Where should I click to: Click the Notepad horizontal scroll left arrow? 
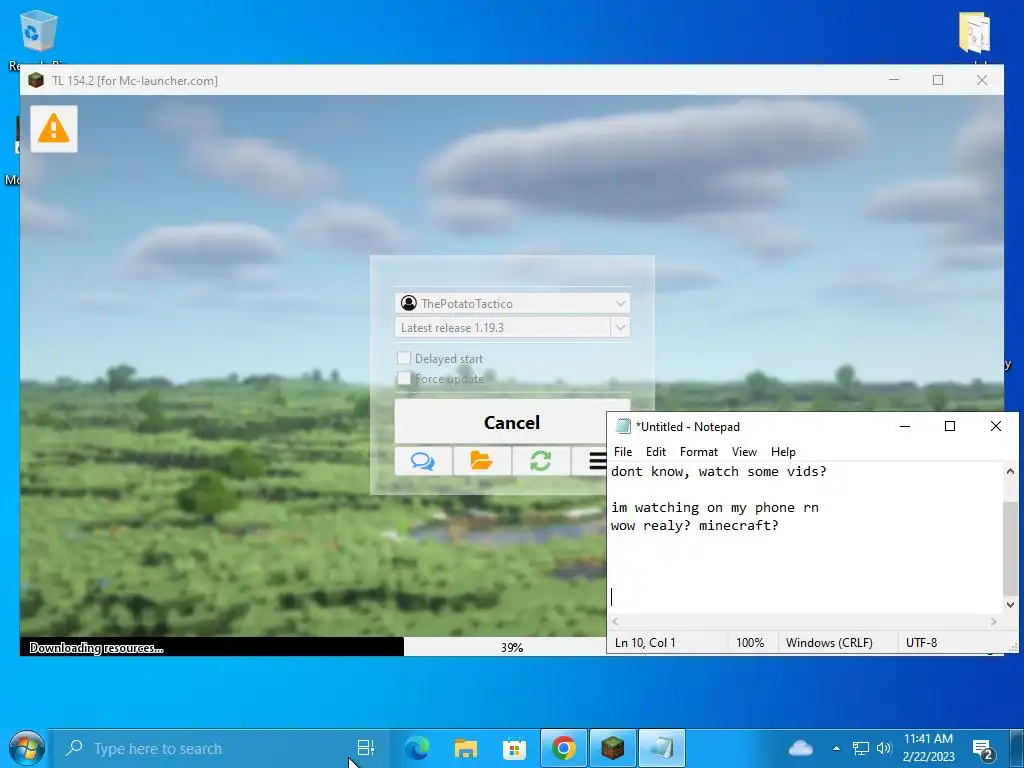615,622
